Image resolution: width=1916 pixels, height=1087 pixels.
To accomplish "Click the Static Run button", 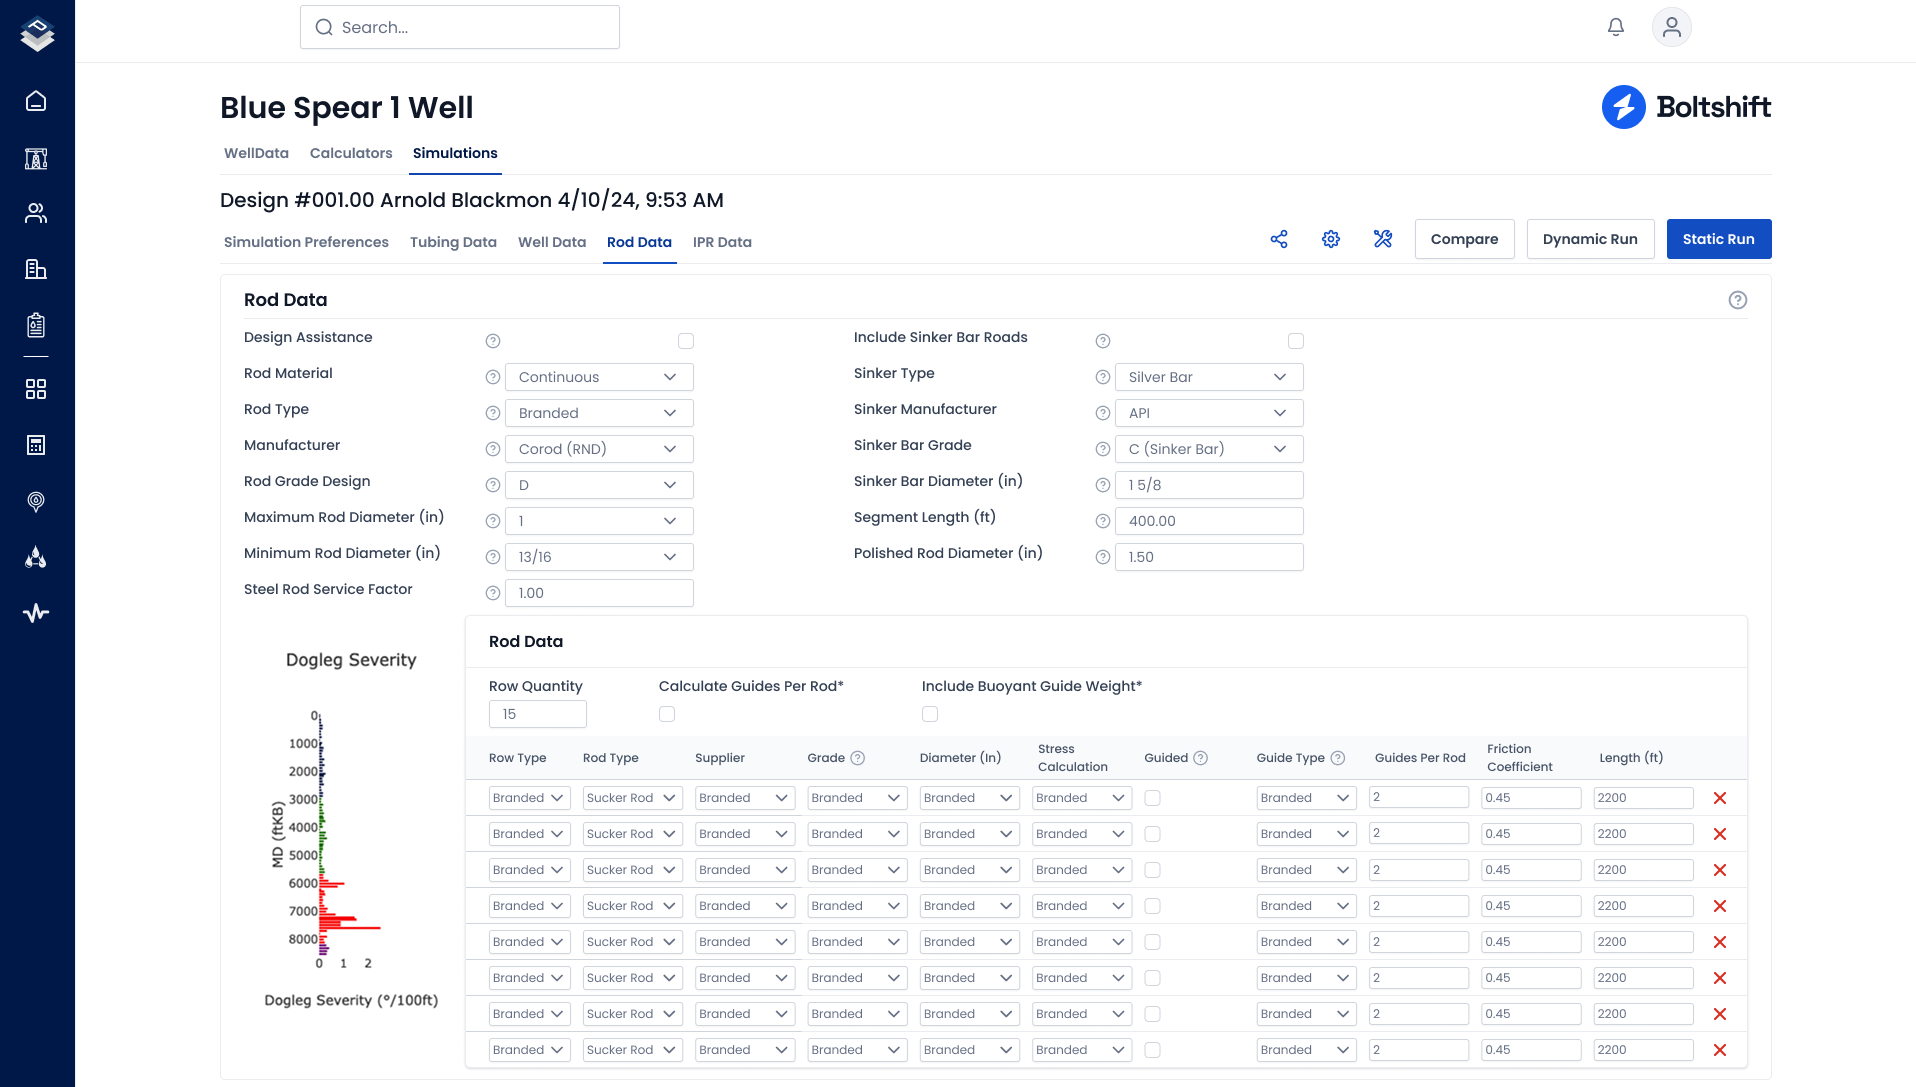I will (1719, 239).
